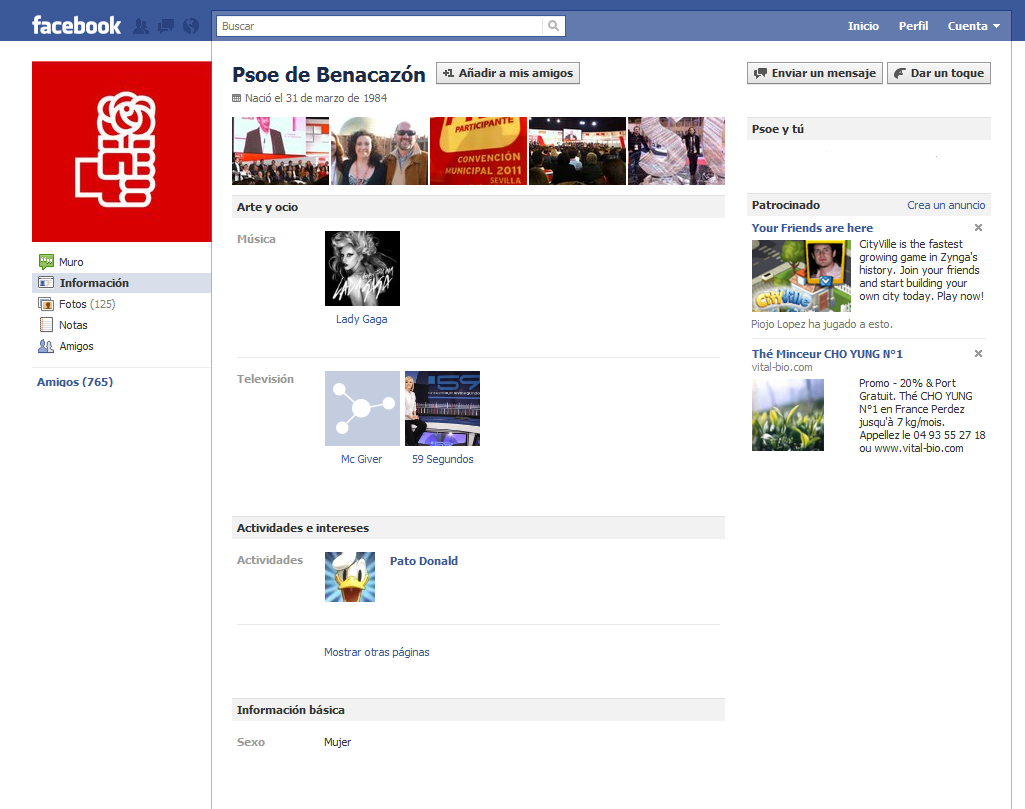Expand the Cuenta dropdown menu
This screenshot has height=809, width=1025.
(x=973, y=26)
